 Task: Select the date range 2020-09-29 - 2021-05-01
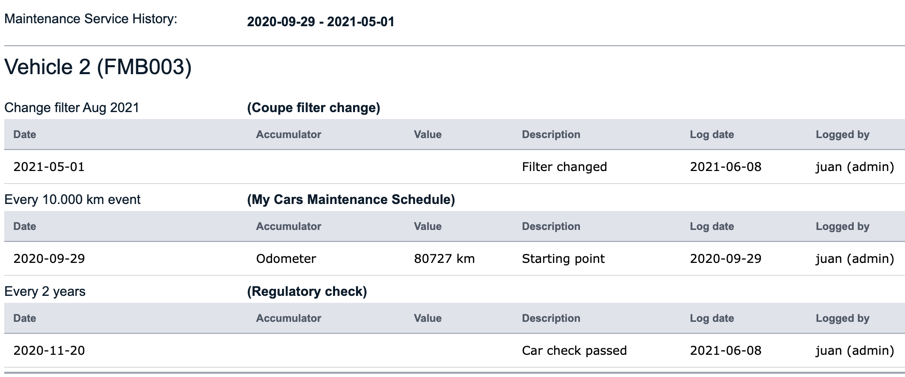320,22
